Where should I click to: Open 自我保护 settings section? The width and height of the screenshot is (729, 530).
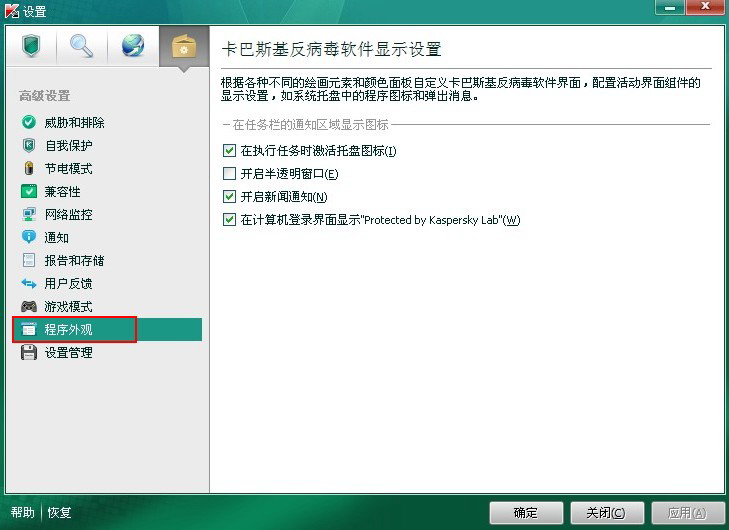pyautogui.click(x=68, y=146)
